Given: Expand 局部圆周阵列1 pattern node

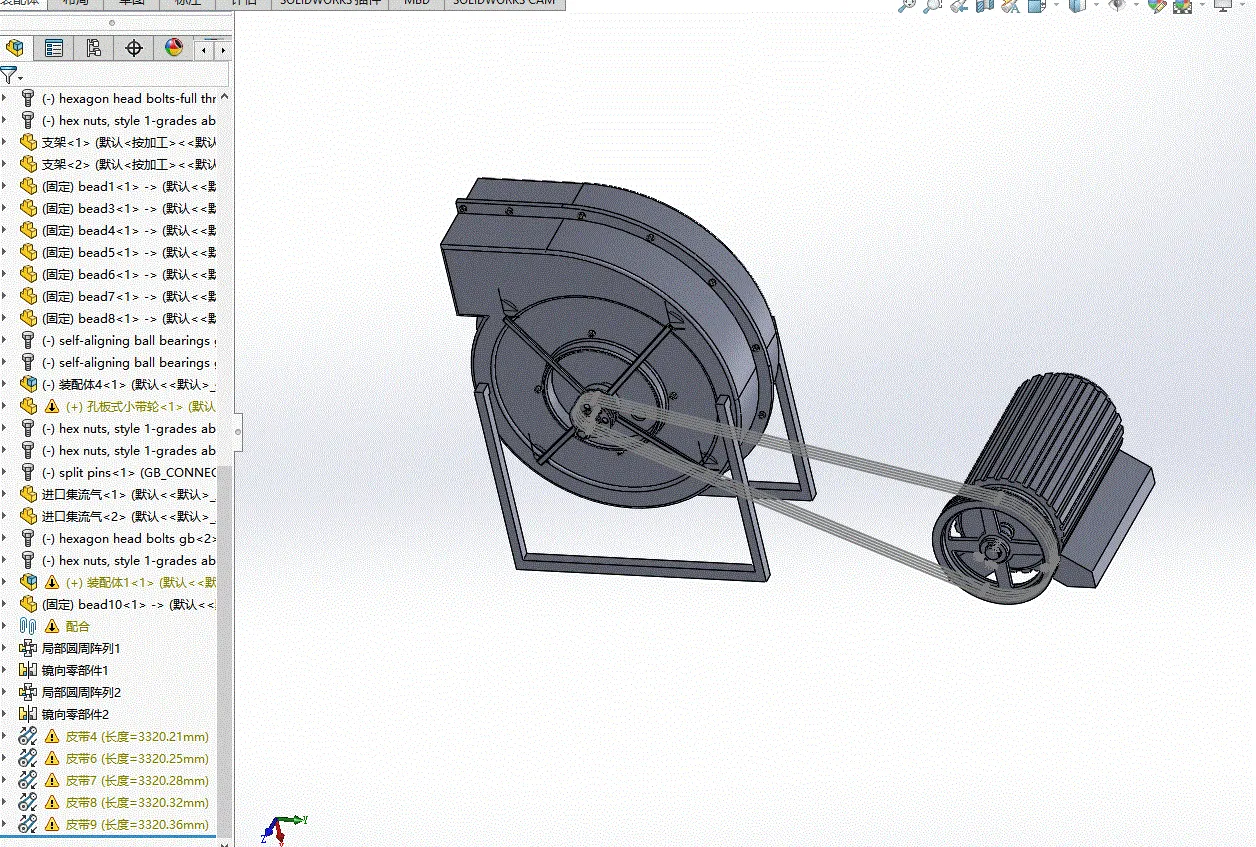Looking at the screenshot, I should point(5,648).
